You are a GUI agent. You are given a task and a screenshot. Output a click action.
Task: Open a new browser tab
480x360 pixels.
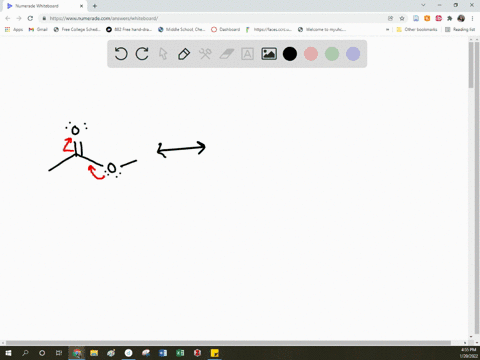pos(95,6)
